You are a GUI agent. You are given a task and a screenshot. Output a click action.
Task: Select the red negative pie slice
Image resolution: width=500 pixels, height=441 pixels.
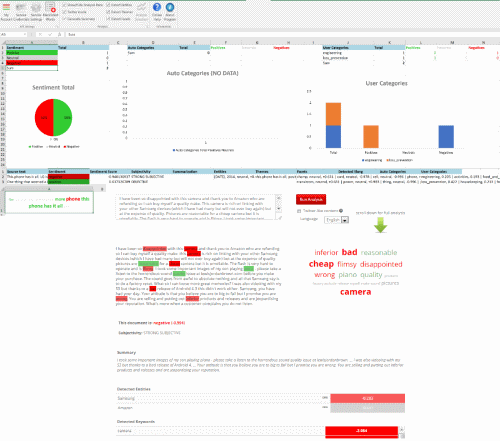tap(44, 117)
